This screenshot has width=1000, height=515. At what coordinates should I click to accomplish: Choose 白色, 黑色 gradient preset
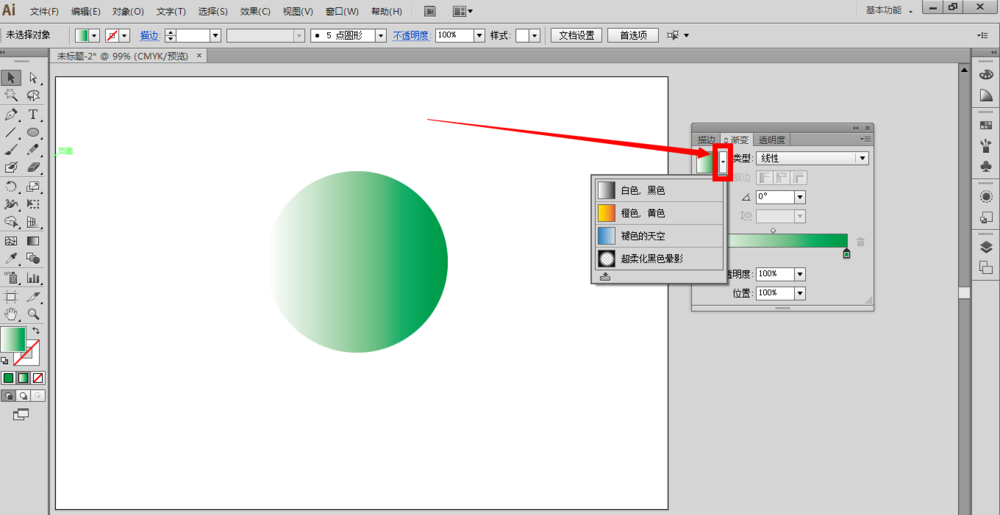click(x=659, y=190)
